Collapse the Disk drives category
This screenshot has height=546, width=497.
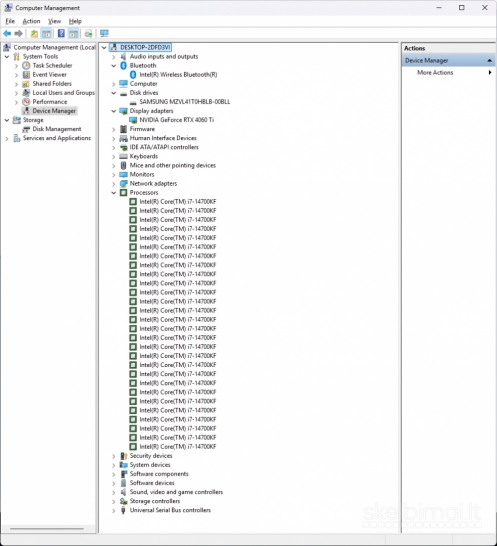point(114,93)
